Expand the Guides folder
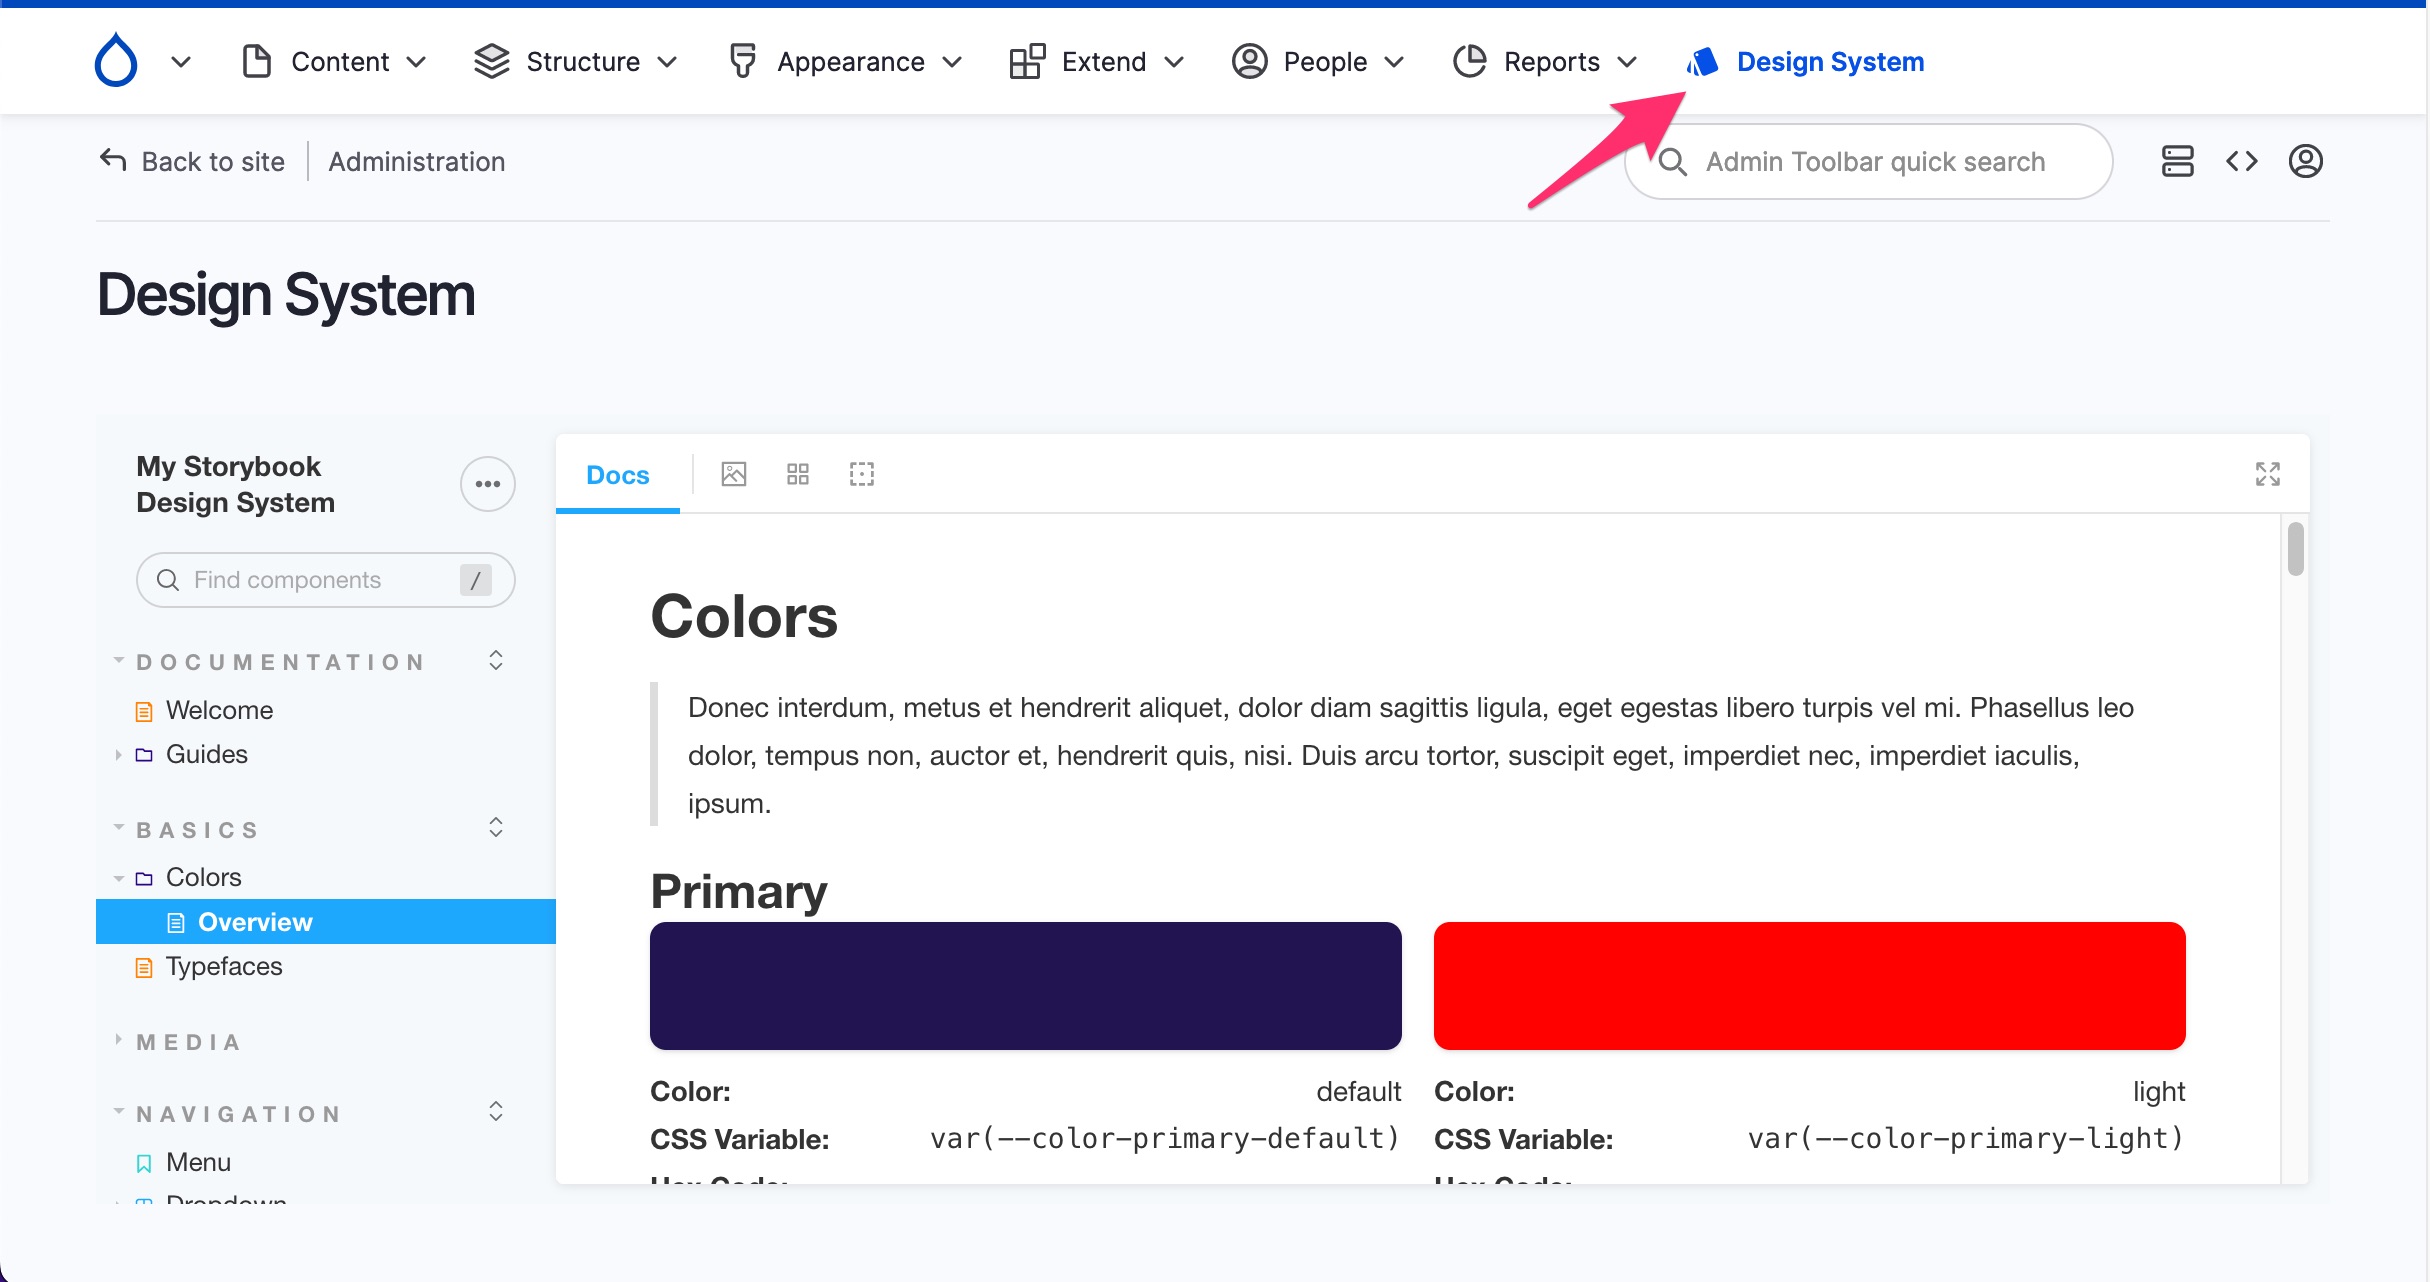2430x1282 pixels. (x=119, y=755)
